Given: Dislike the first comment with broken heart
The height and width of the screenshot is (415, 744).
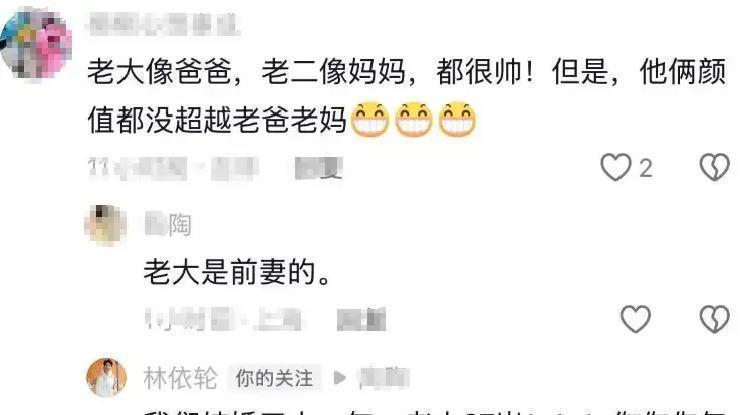Looking at the screenshot, I should click(x=715, y=167).
